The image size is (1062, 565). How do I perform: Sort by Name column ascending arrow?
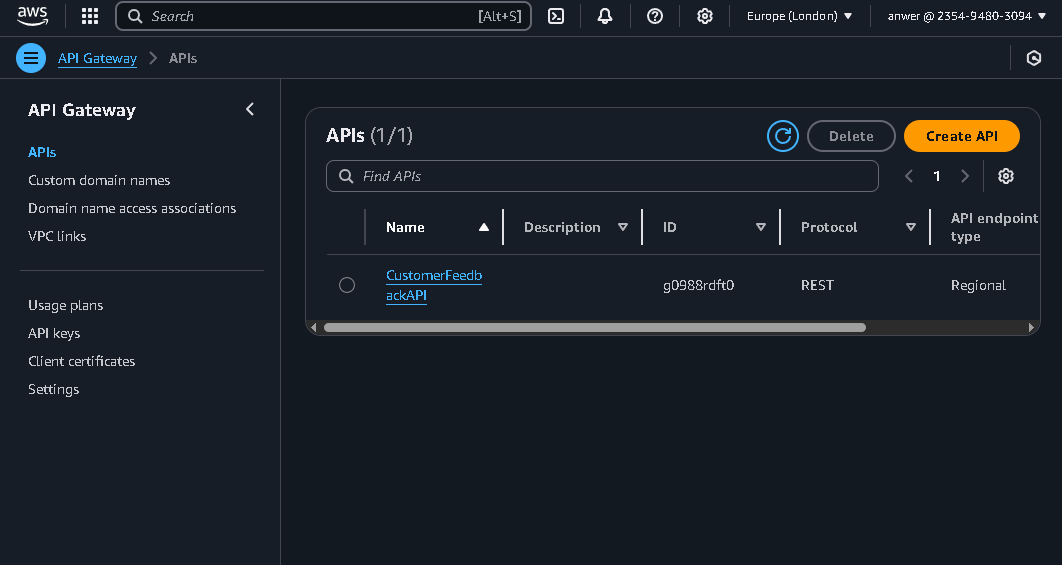click(x=484, y=227)
